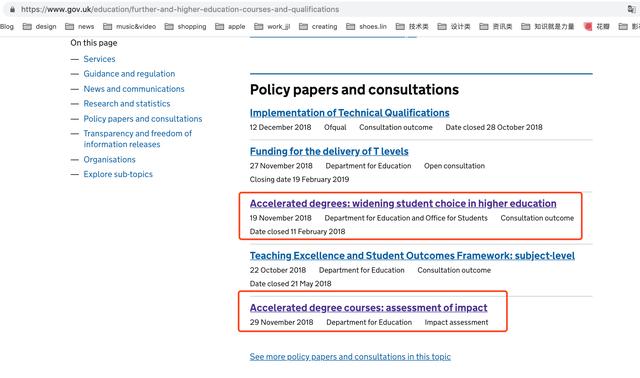Click the 'Policy papers and consultations' main heading
The height and width of the screenshot is (378, 640).
point(354,90)
